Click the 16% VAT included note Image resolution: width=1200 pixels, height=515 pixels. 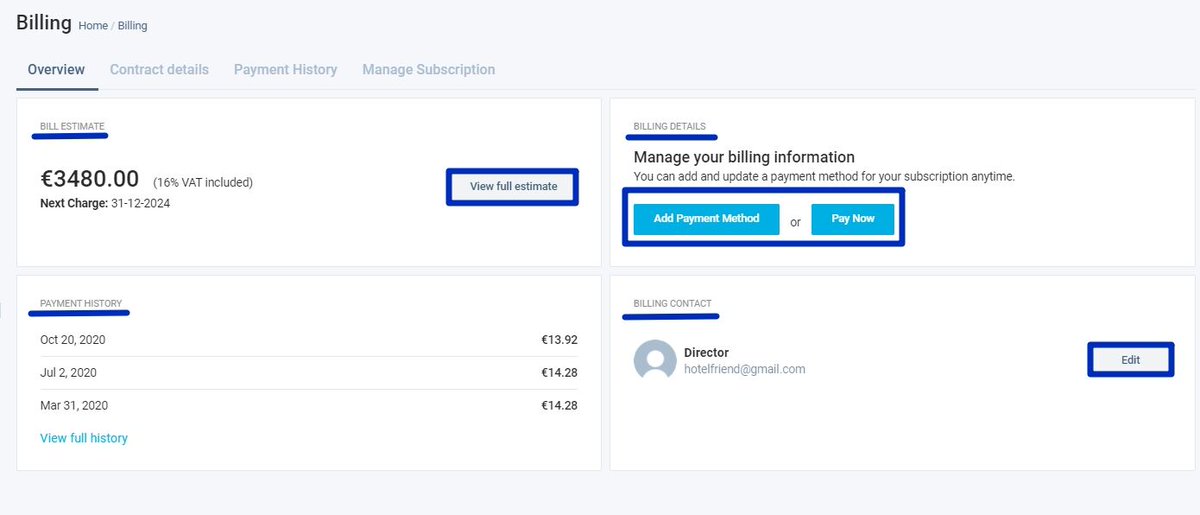(203, 183)
